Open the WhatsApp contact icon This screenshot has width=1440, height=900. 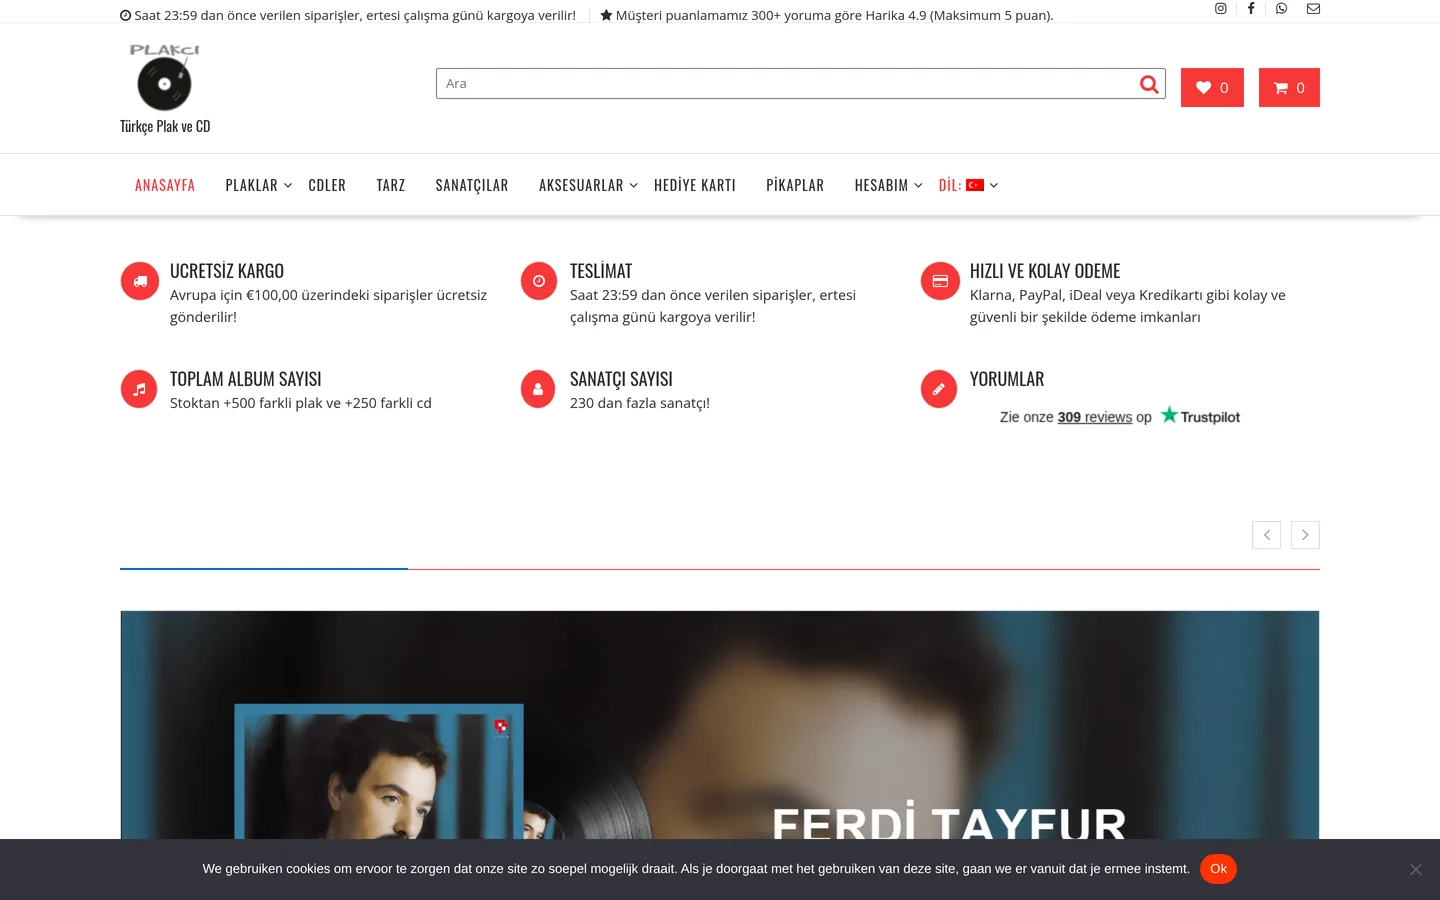pos(1281,8)
